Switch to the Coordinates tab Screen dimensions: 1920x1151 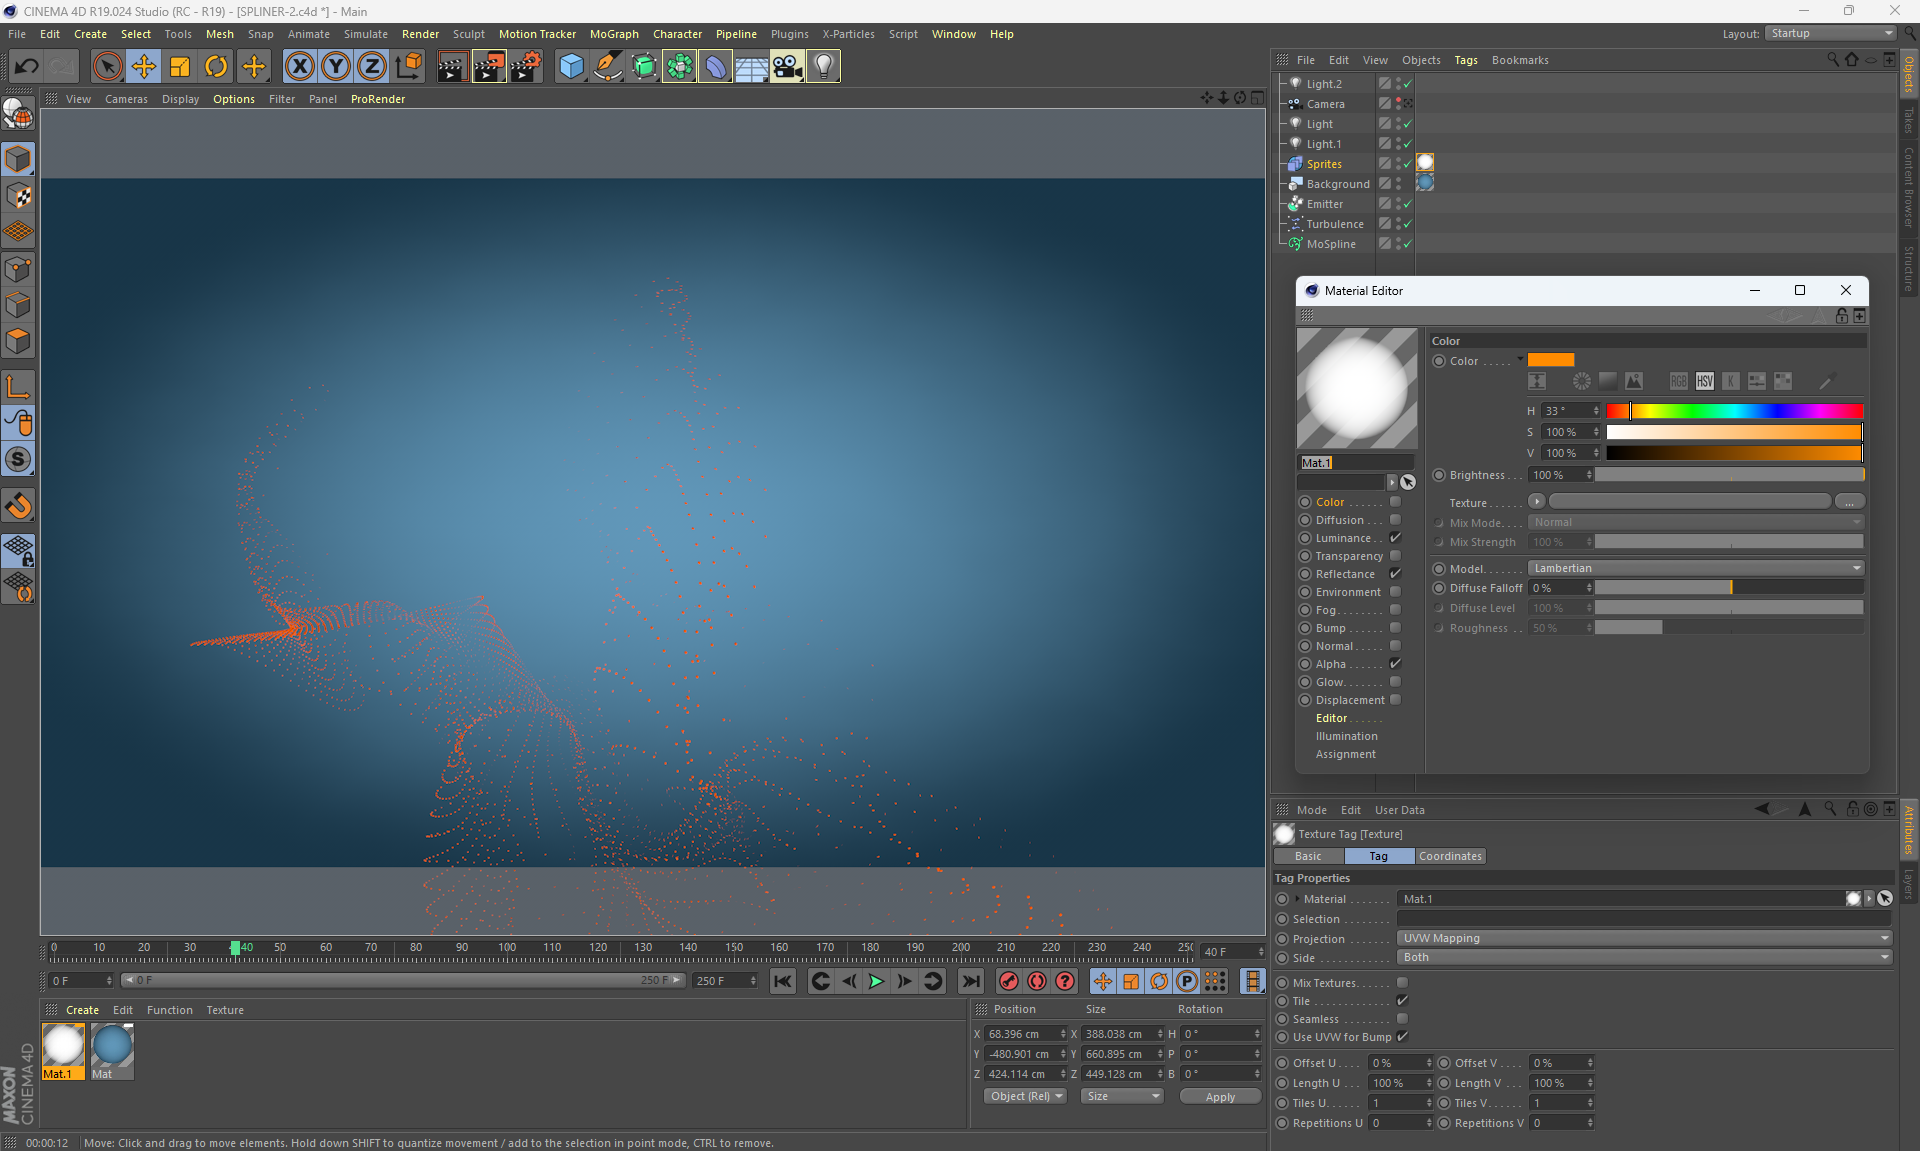pyautogui.click(x=1450, y=856)
